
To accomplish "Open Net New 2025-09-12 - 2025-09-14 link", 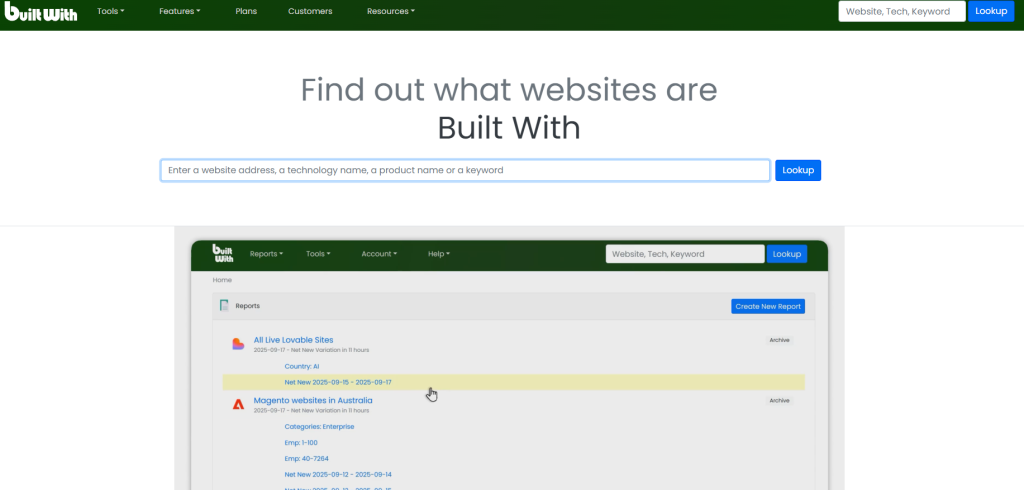I will coord(338,474).
